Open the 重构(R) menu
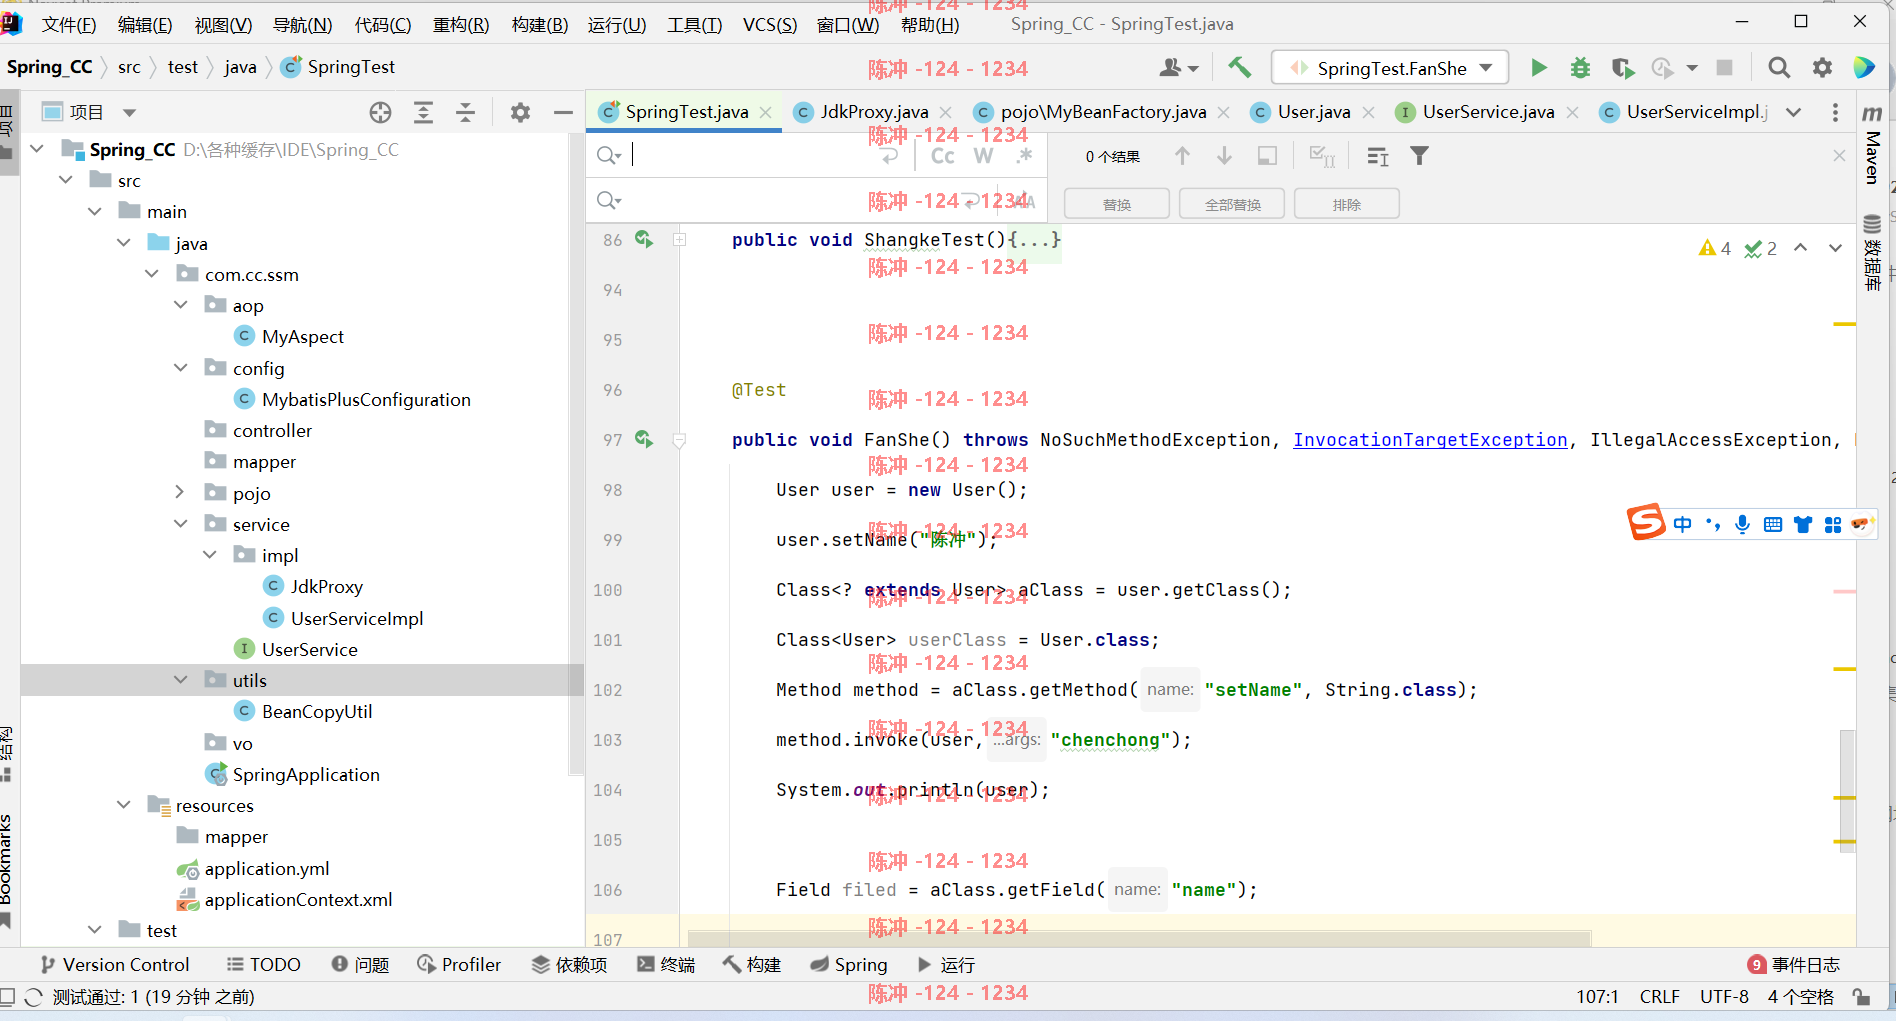Screen dimensions: 1896x1021 tap(461, 24)
